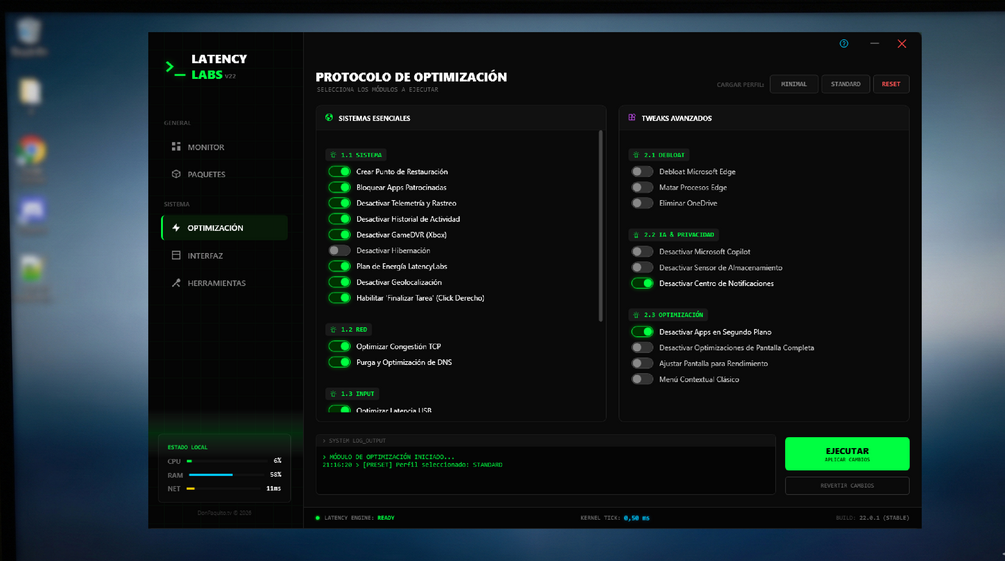Toggle Habilitar 'Finalizar Tarea' switch

point(340,298)
